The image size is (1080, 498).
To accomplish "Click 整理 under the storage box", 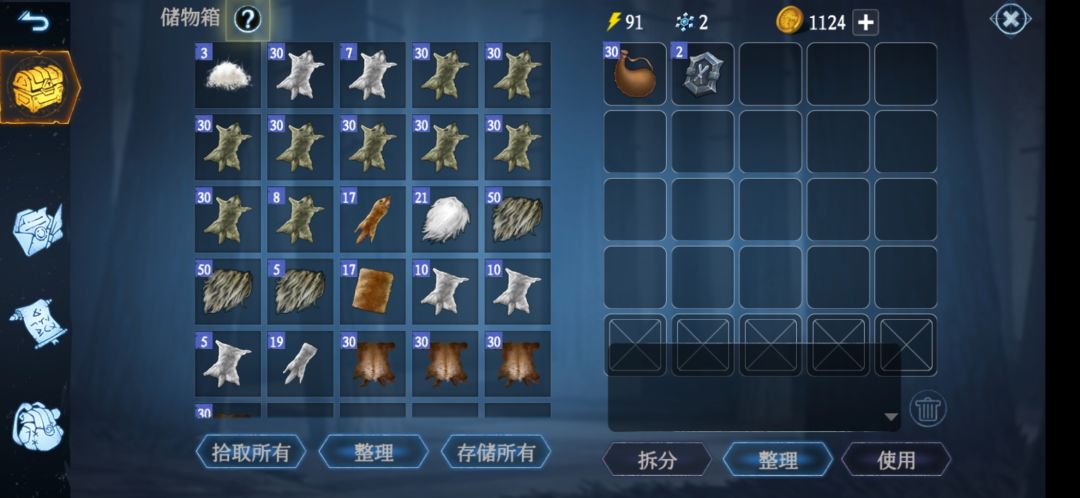I will [373, 452].
